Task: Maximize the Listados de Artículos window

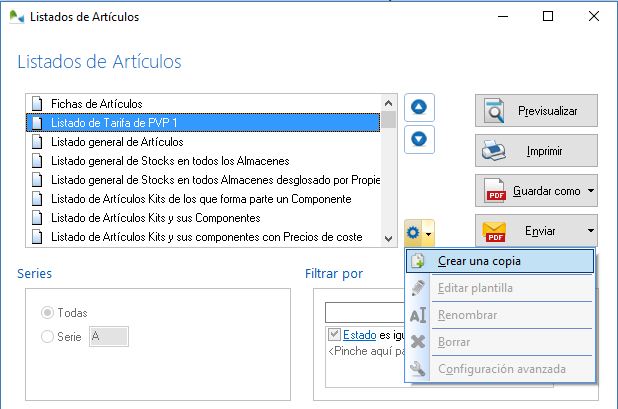Action: tap(548, 16)
